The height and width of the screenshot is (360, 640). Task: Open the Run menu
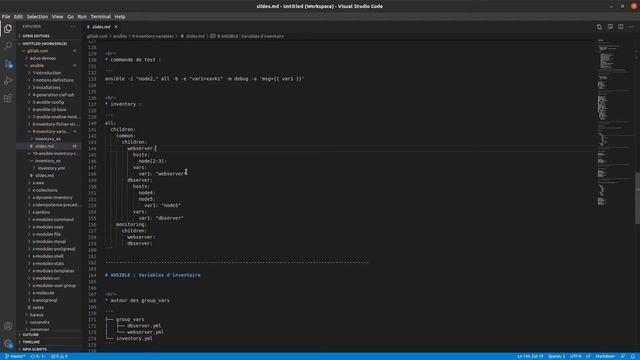click(82, 17)
